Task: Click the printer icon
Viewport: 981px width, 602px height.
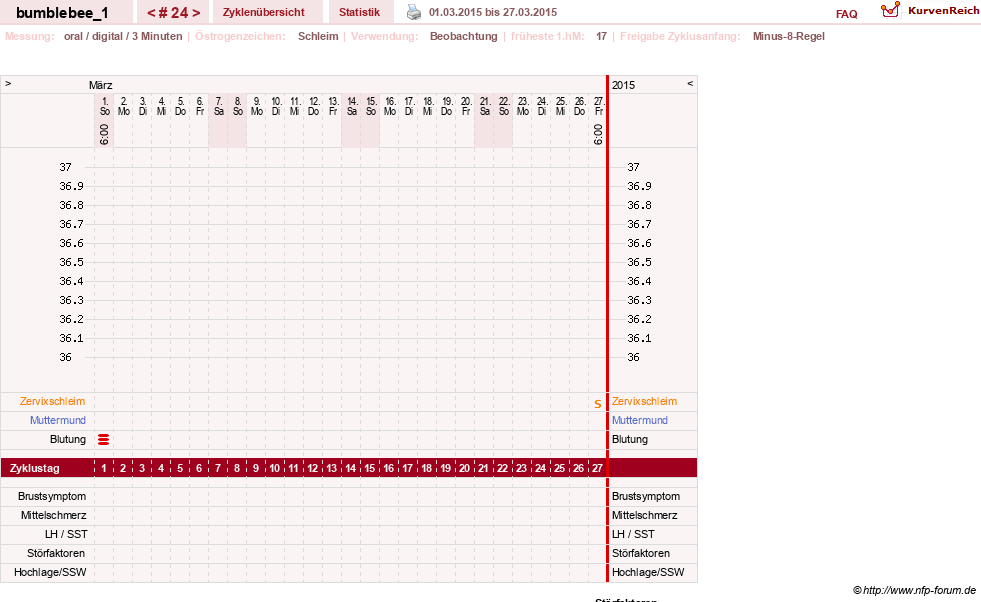Action: pos(414,12)
